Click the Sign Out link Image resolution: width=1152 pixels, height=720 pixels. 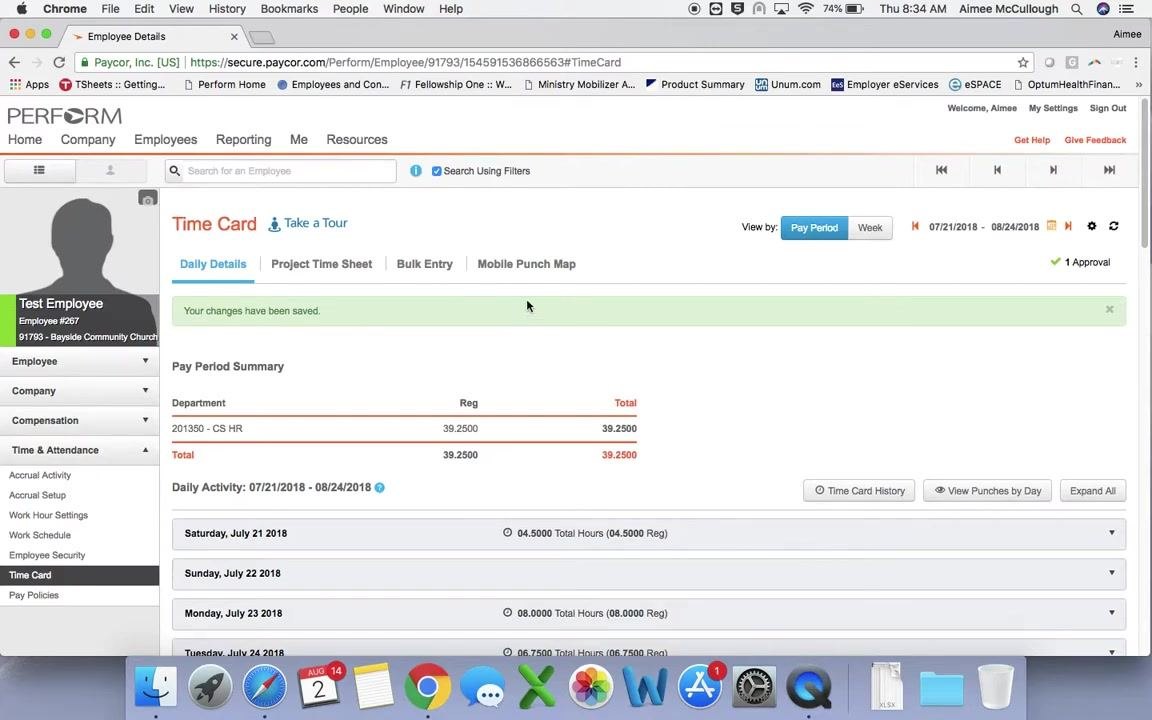click(1108, 108)
